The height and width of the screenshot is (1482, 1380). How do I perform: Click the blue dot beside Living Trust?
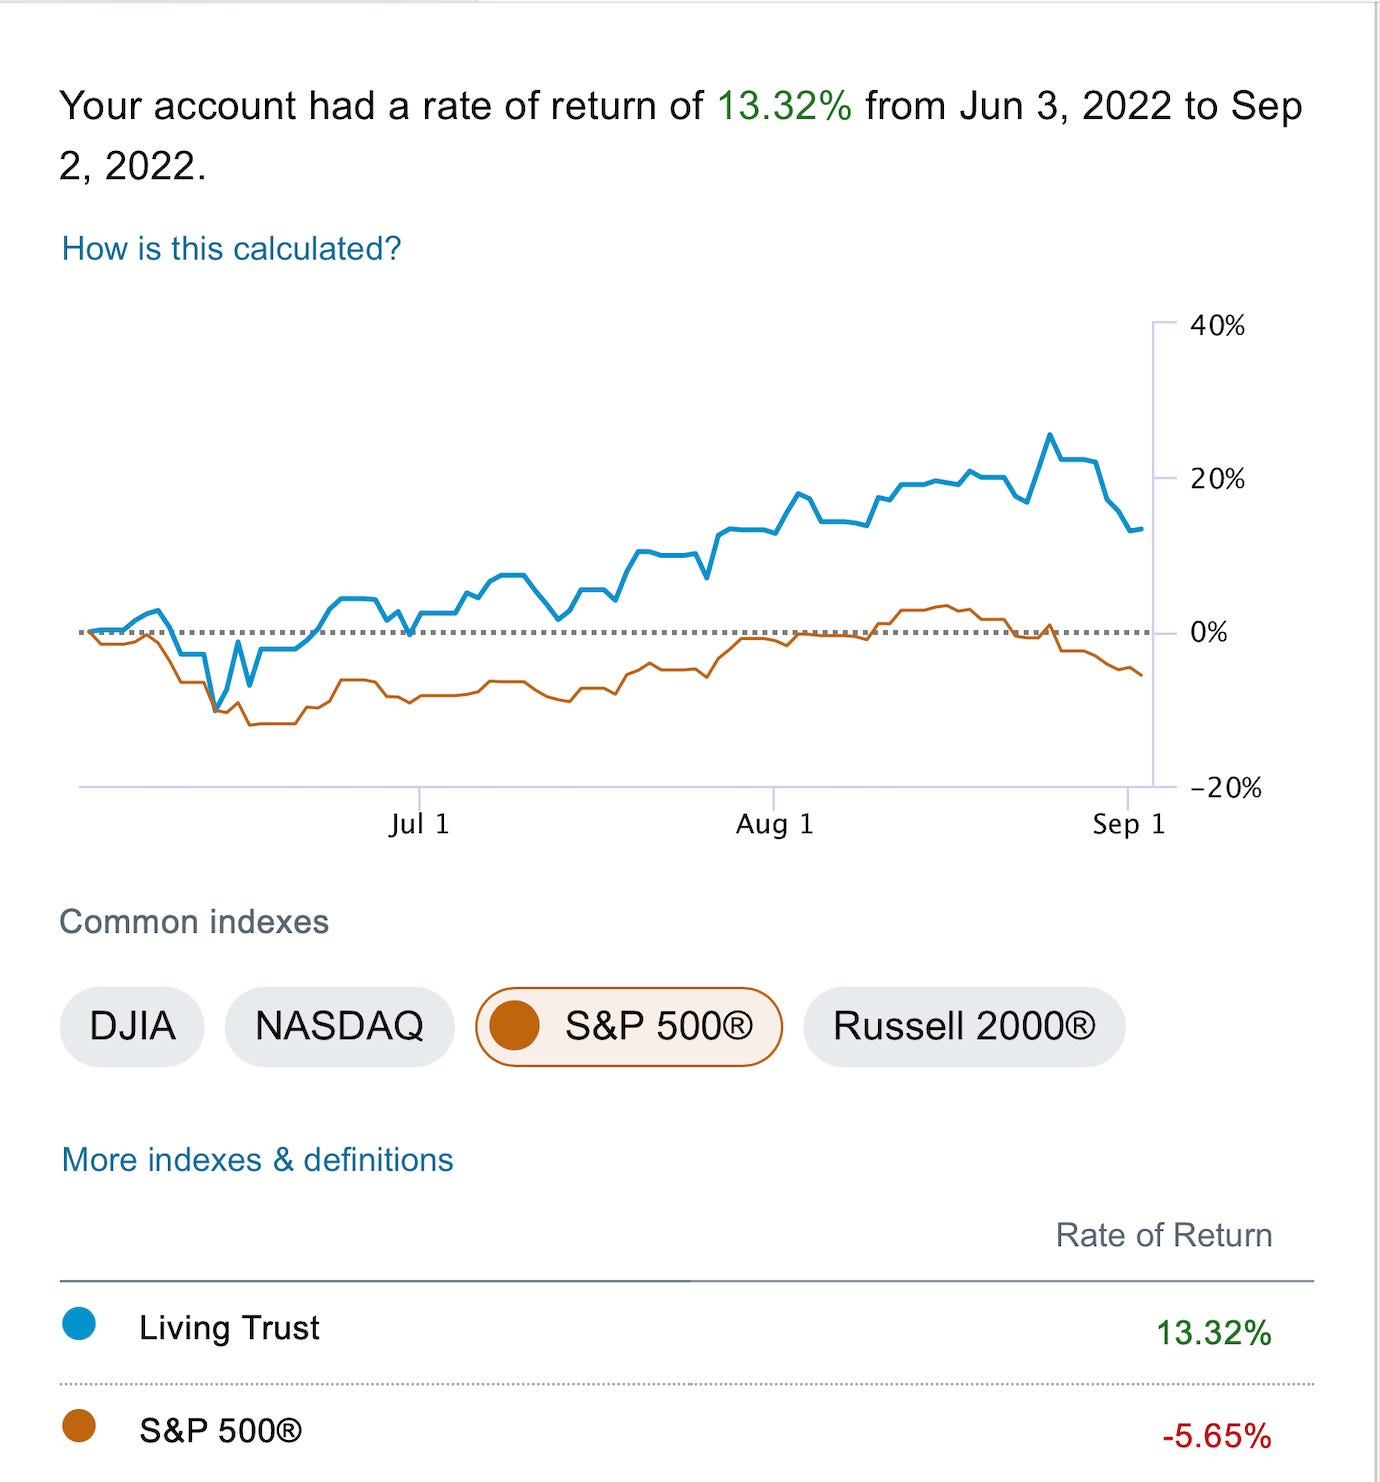click(79, 1324)
